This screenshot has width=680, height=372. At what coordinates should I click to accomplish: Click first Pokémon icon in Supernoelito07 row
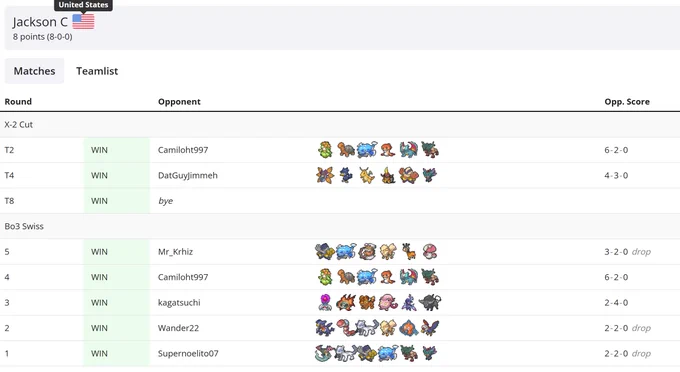pyautogui.click(x=324, y=353)
